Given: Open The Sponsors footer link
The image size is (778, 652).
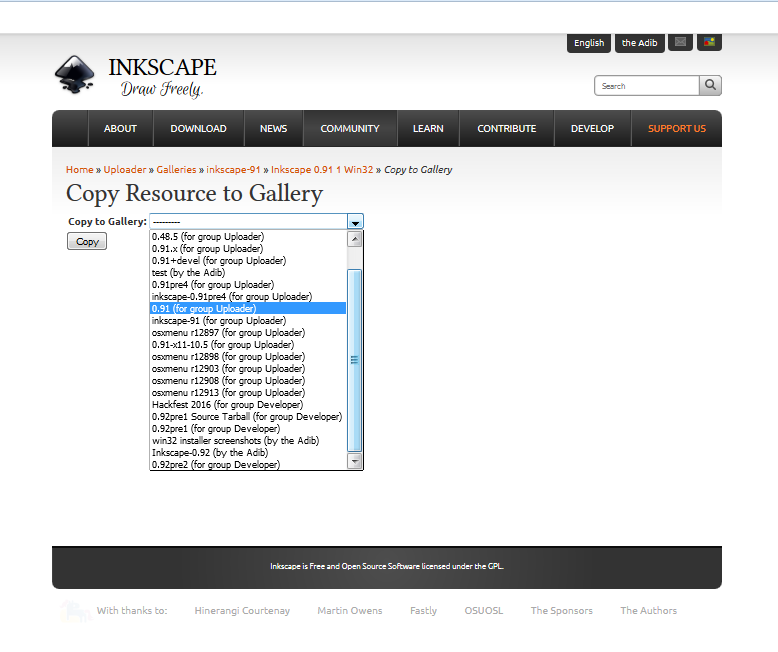Looking at the screenshot, I should click(x=562, y=611).
